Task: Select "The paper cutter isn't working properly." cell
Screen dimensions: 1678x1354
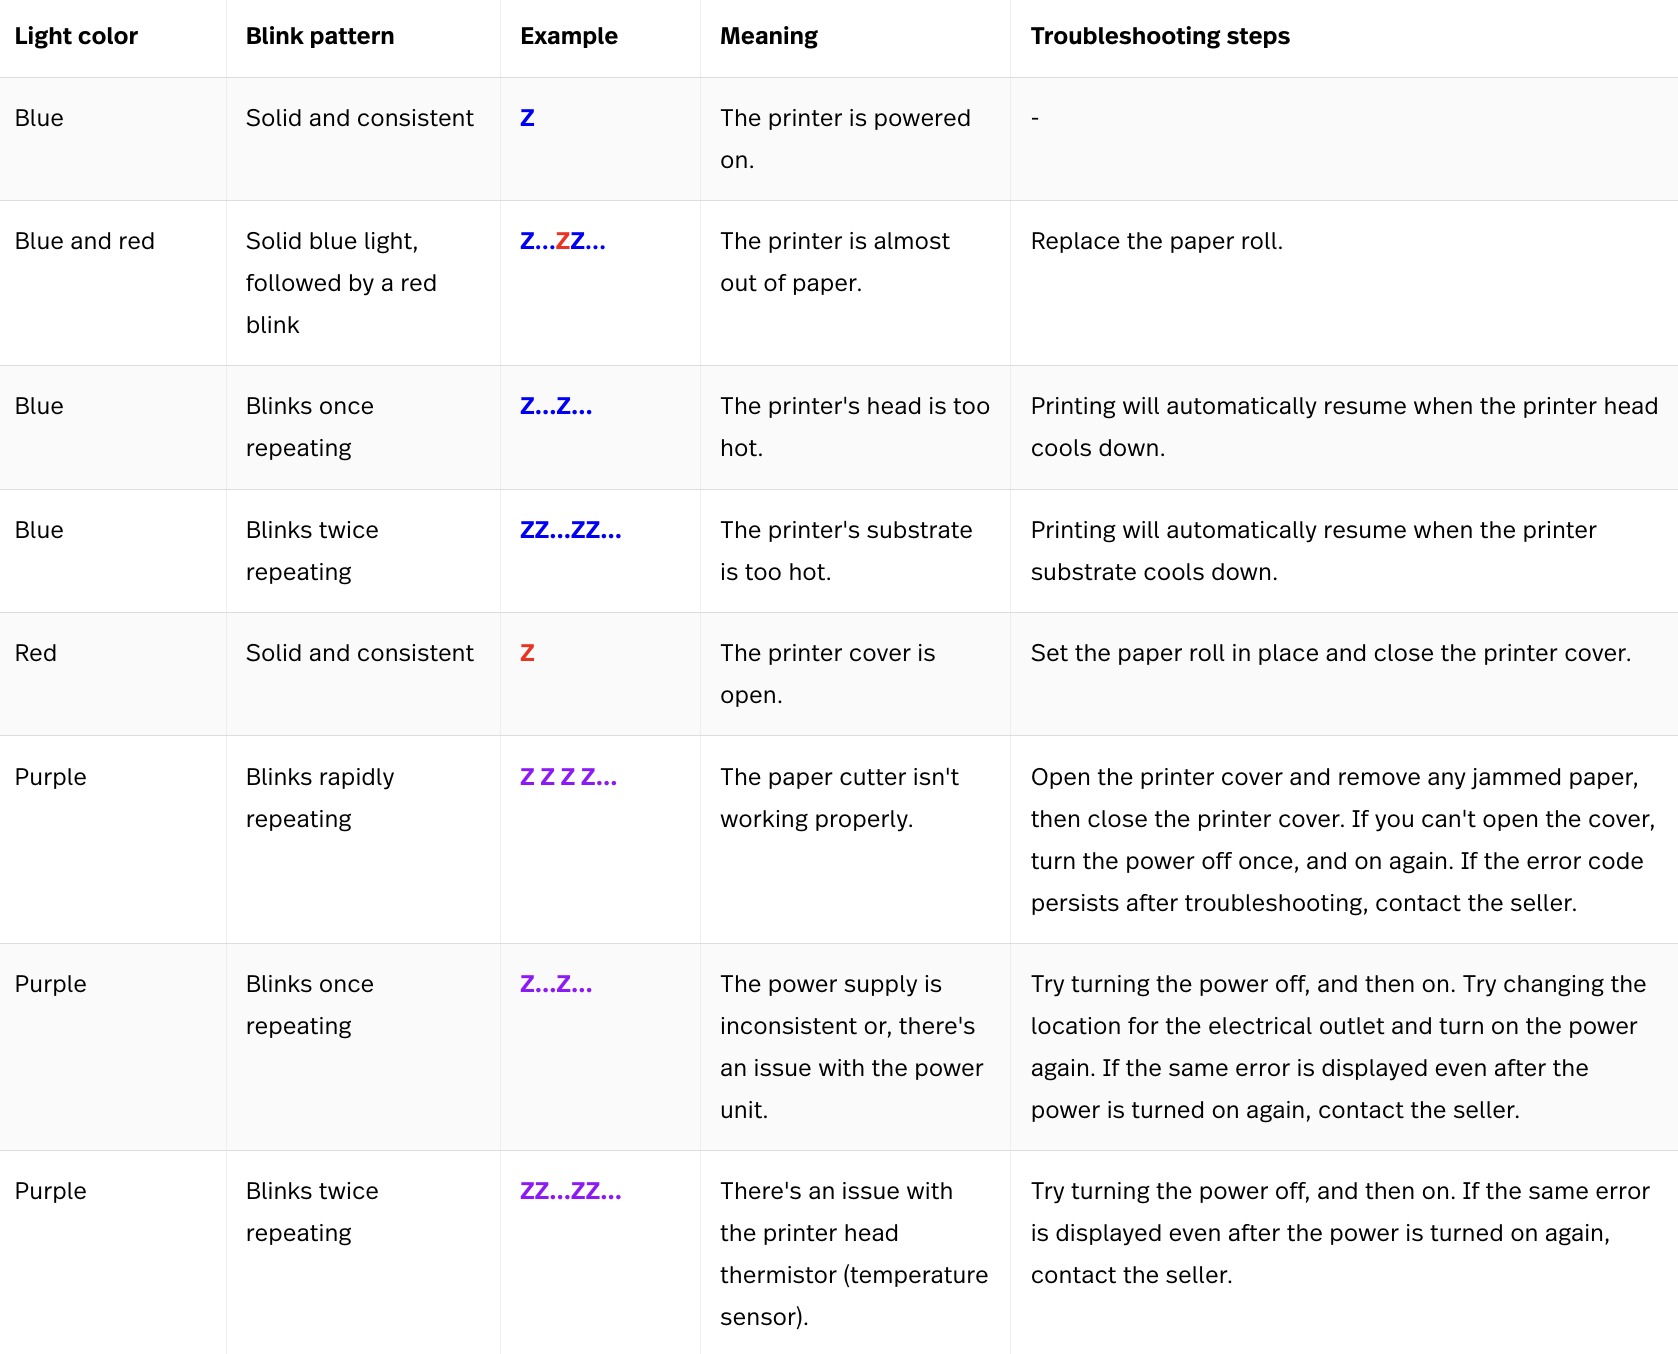Action: tap(839, 798)
